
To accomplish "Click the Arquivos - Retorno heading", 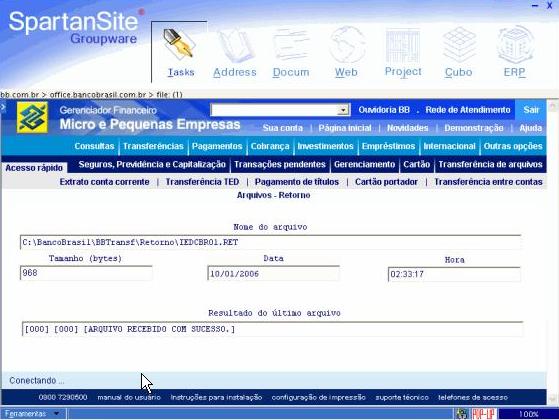I will coord(273,195).
